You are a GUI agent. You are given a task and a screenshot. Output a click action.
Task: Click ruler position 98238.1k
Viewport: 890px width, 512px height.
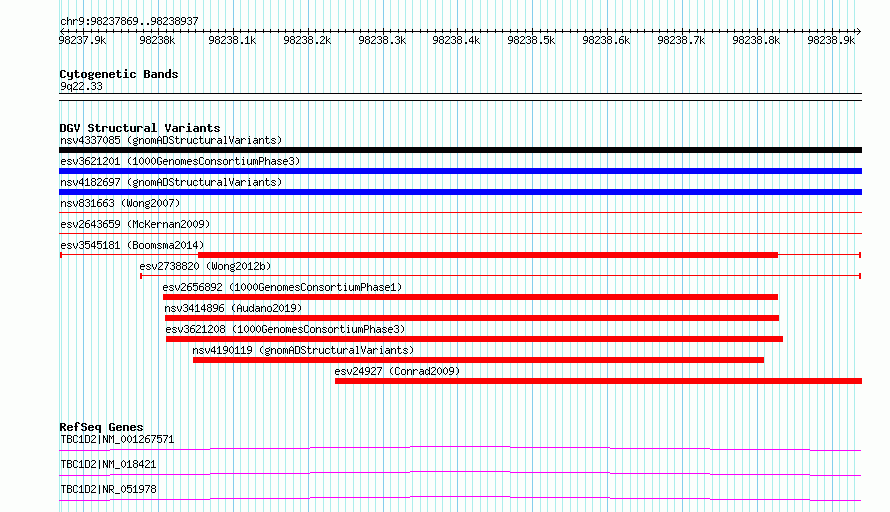232,40
